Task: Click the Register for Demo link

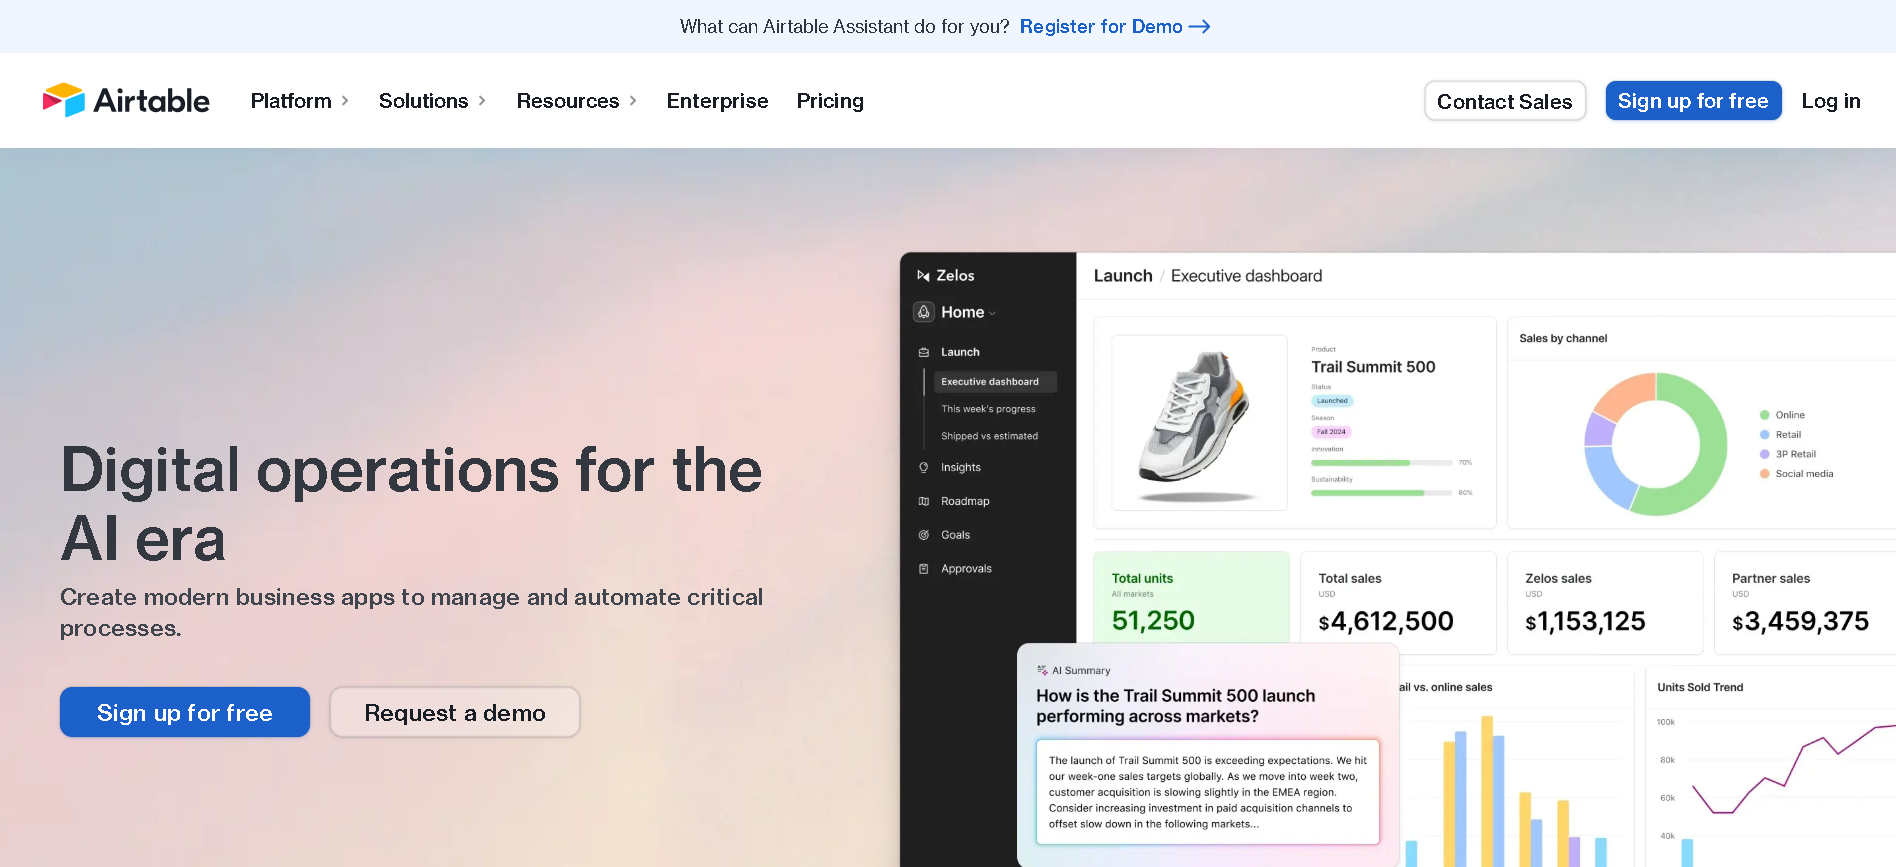Action: coord(1101,27)
